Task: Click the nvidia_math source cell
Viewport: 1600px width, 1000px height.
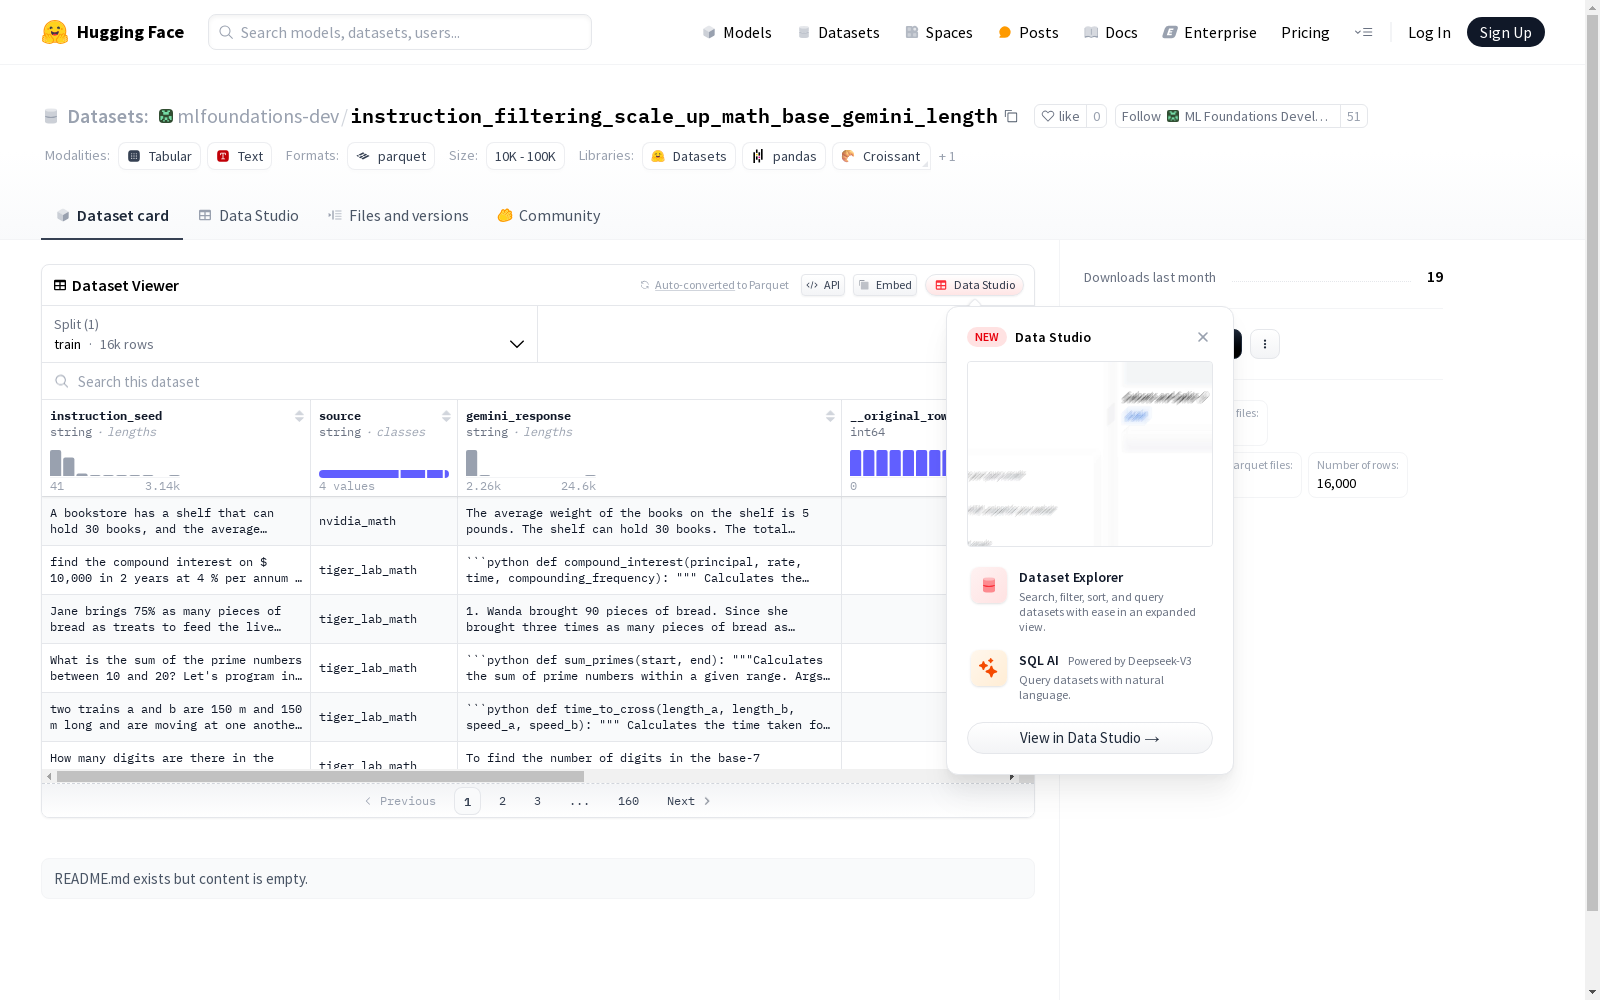Action: (x=384, y=521)
